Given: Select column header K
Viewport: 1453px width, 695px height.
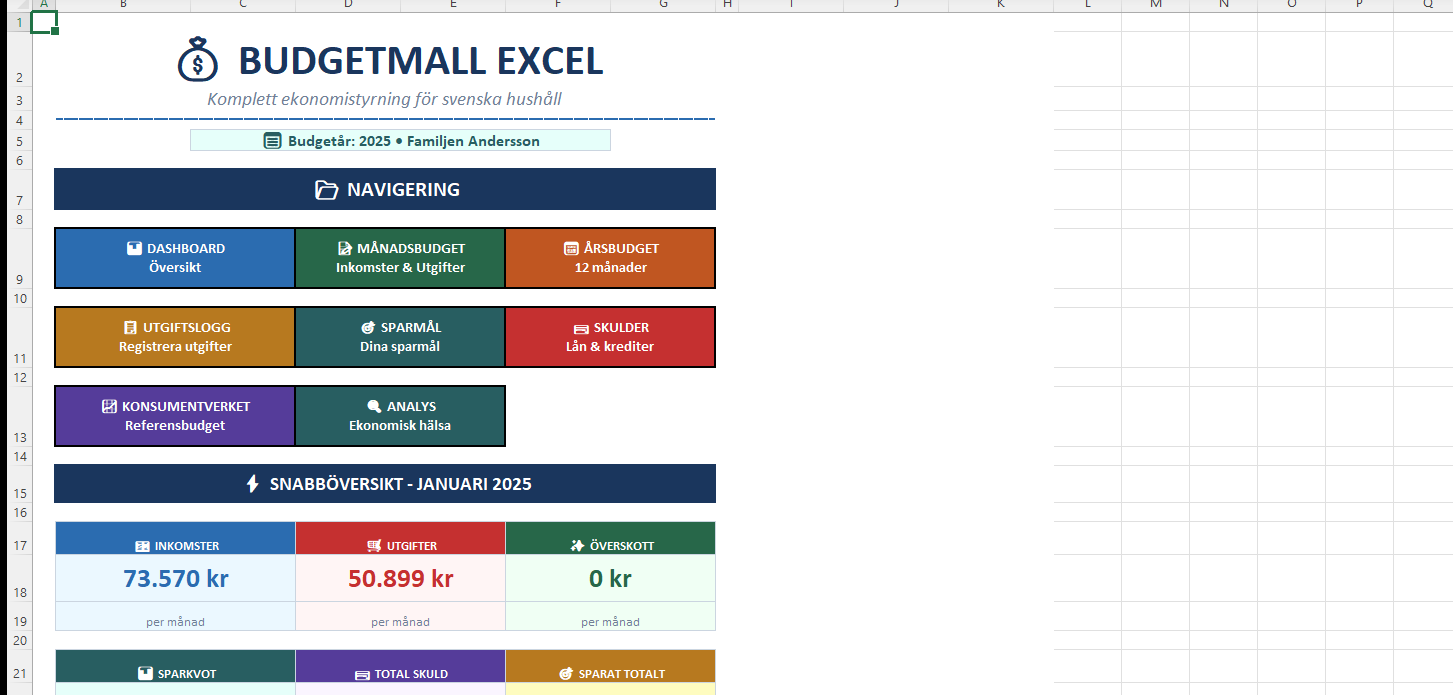Looking at the screenshot, I should (x=1001, y=5).
